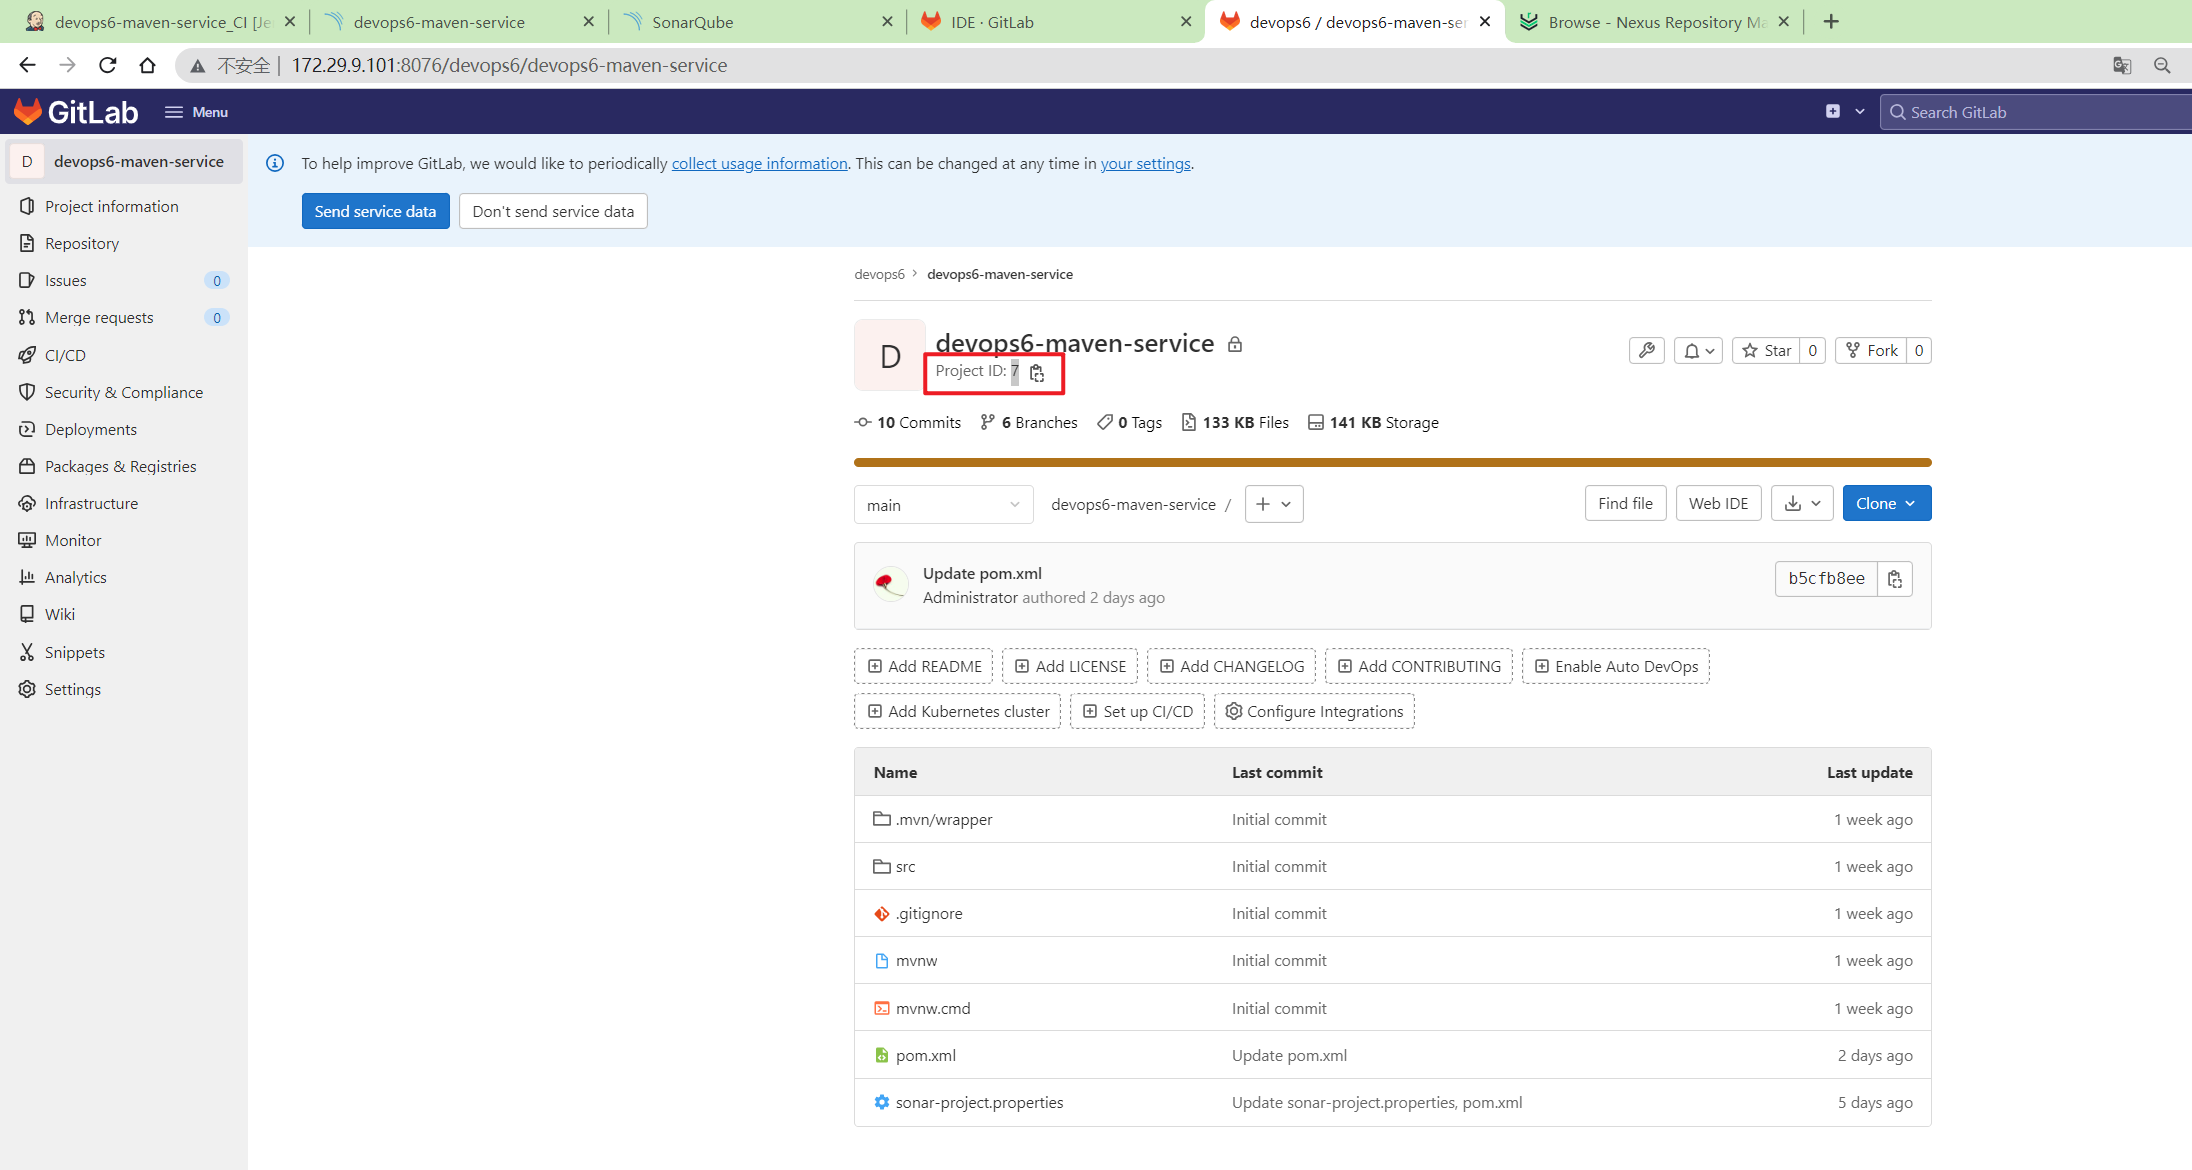2192x1170 pixels.
Task: Click Don't send service data button
Action: [x=553, y=211]
